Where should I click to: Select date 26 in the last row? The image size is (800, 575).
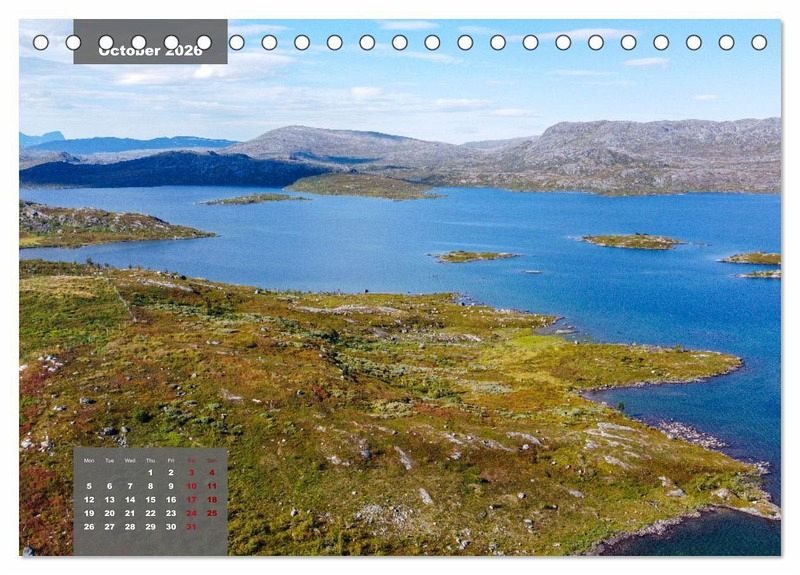[89, 526]
